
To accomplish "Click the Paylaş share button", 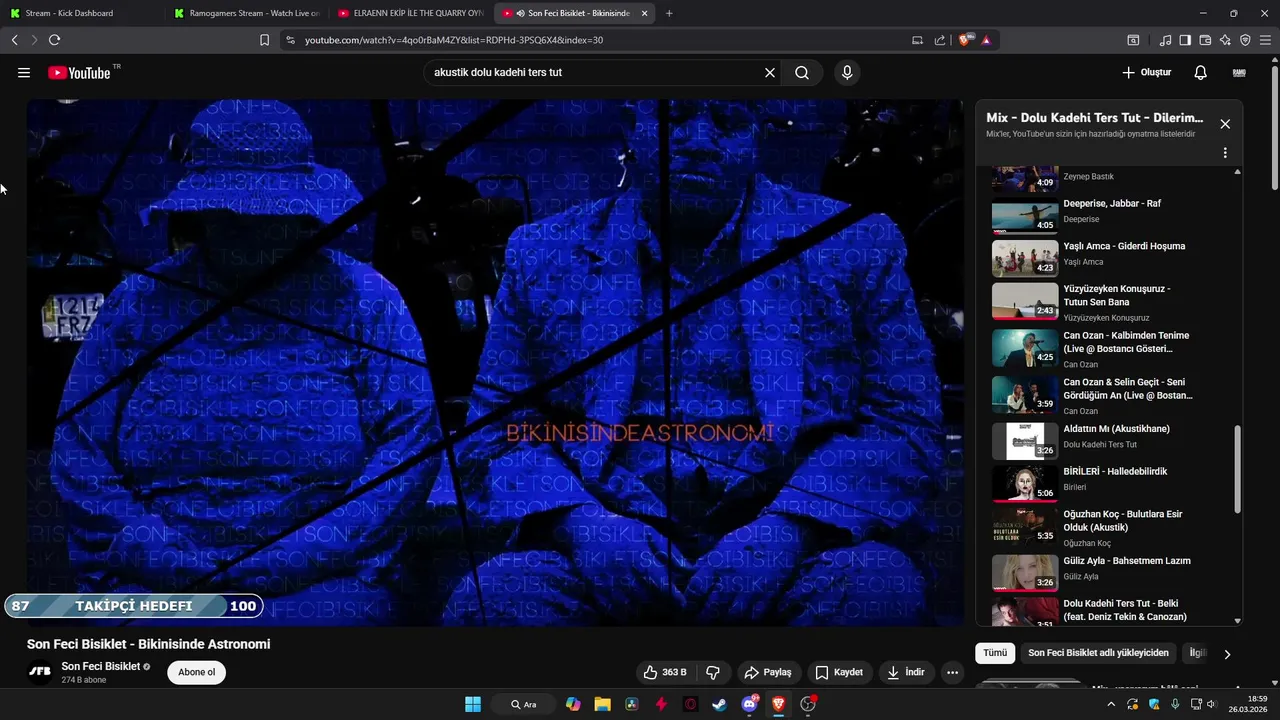I will (x=767, y=672).
